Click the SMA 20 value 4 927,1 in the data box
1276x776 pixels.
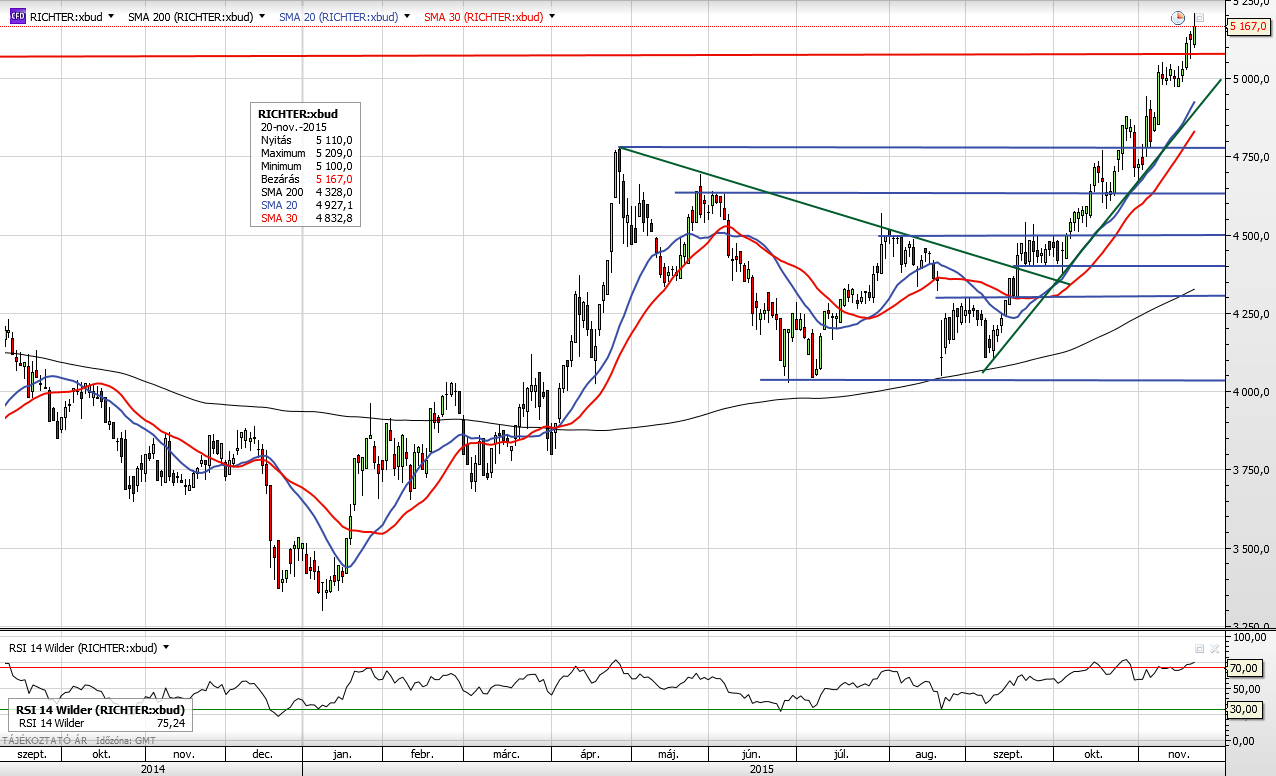pyautogui.click(x=335, y=205)
